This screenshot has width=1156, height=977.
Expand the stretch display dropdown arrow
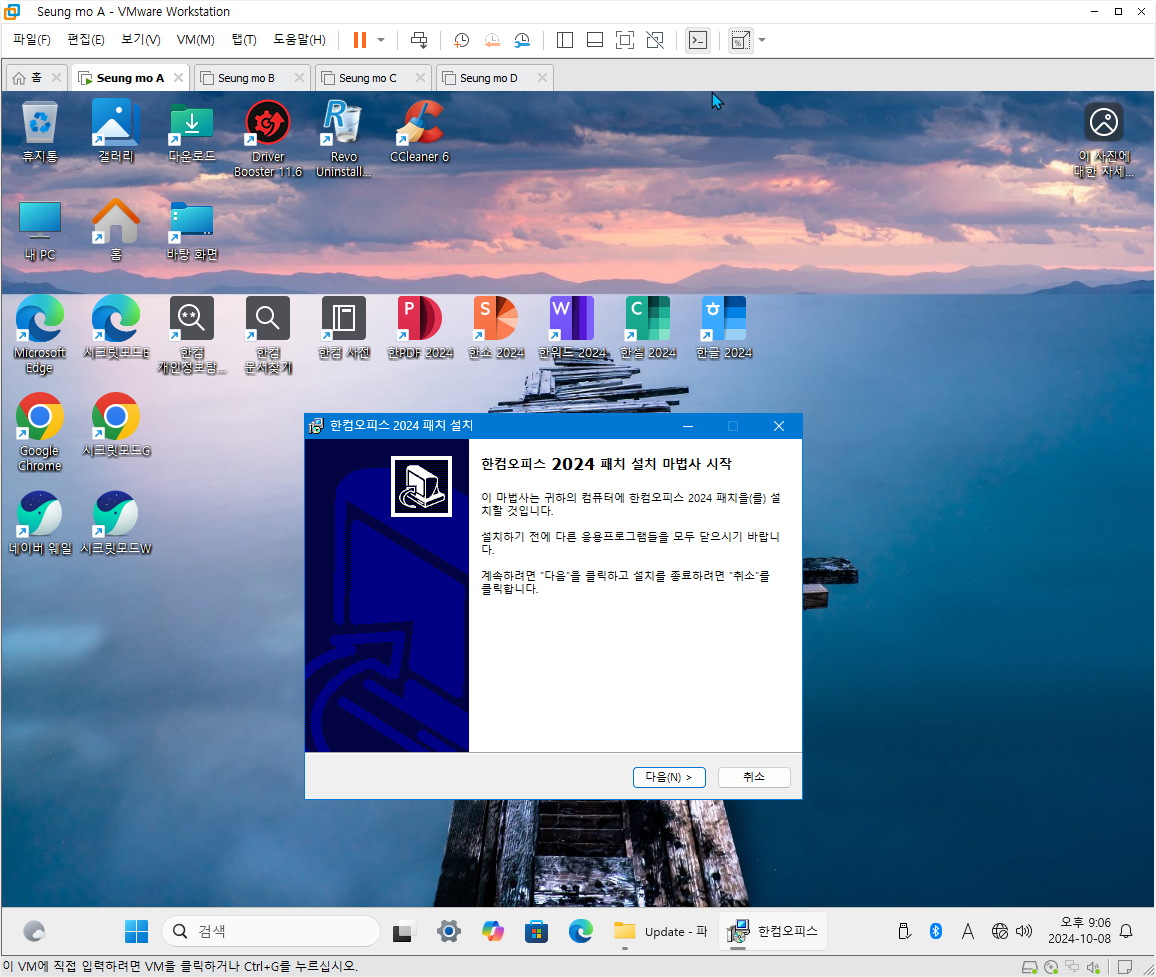[762, 40]
